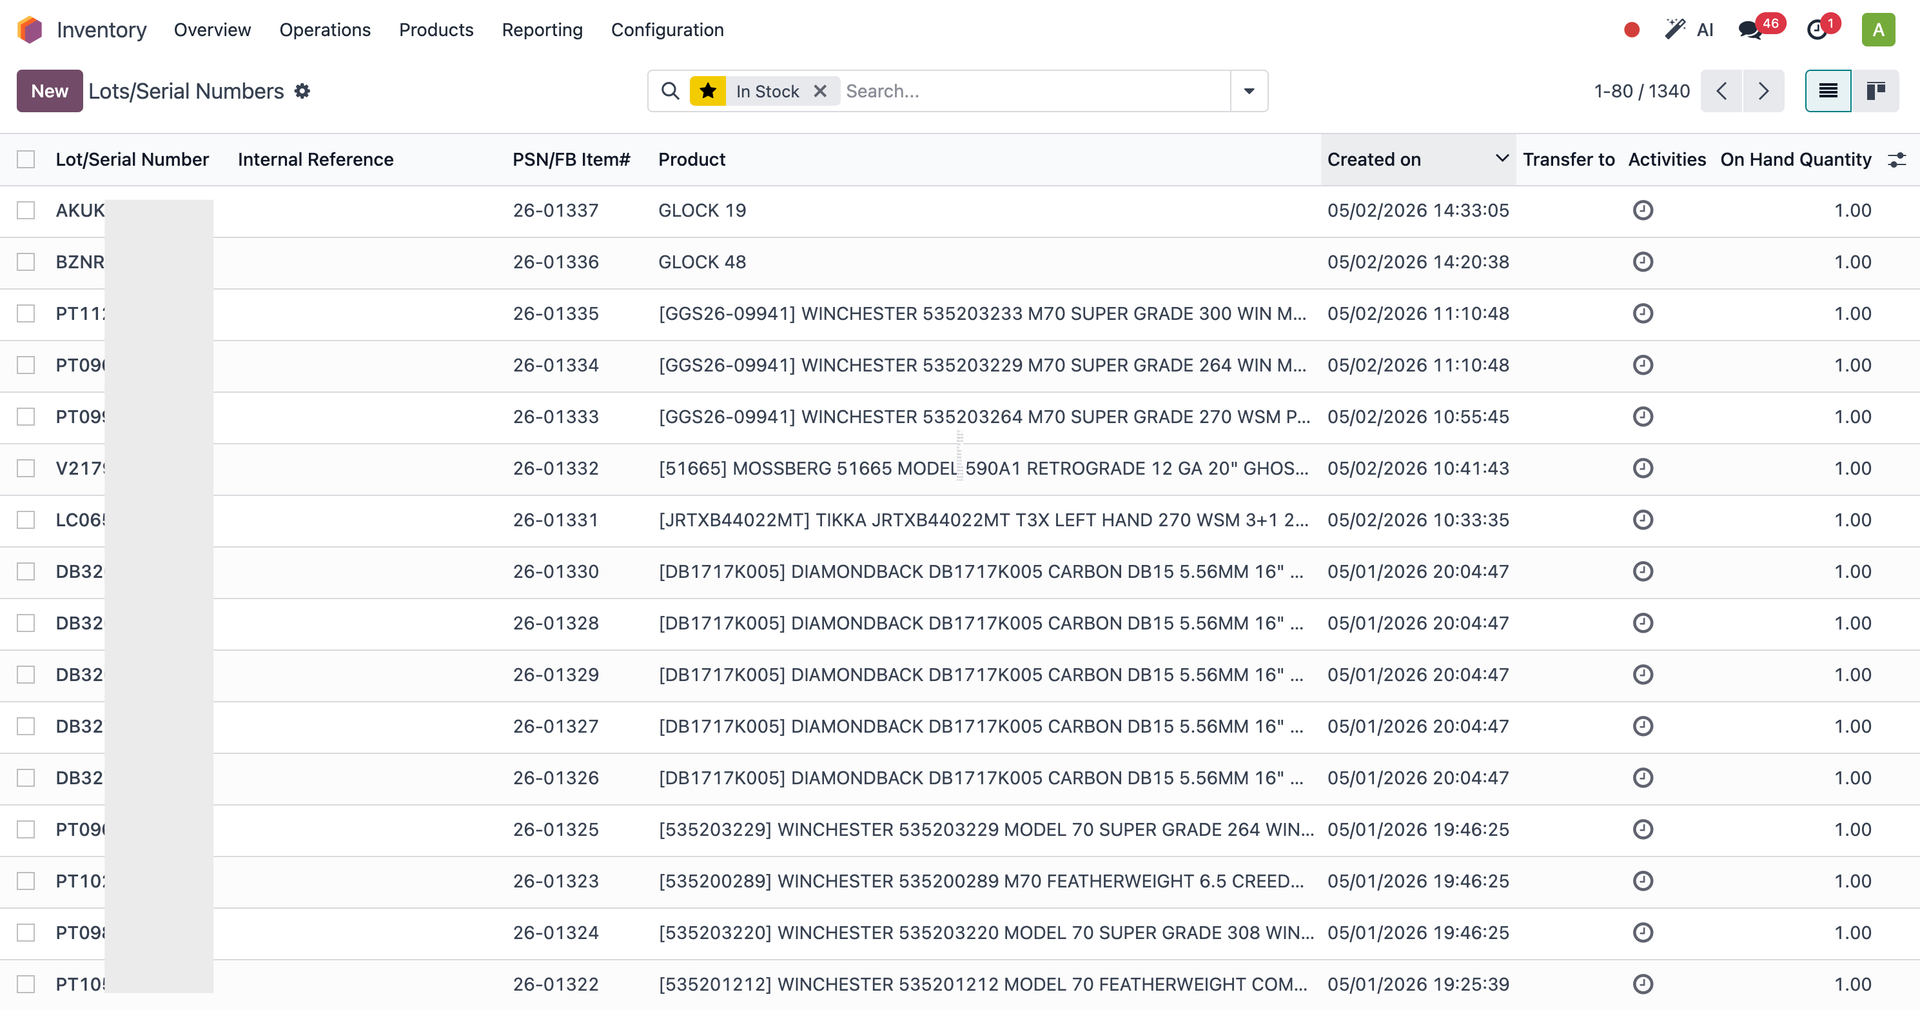Click the MOSSBERG 51665 product cell

tap(983, 468)
